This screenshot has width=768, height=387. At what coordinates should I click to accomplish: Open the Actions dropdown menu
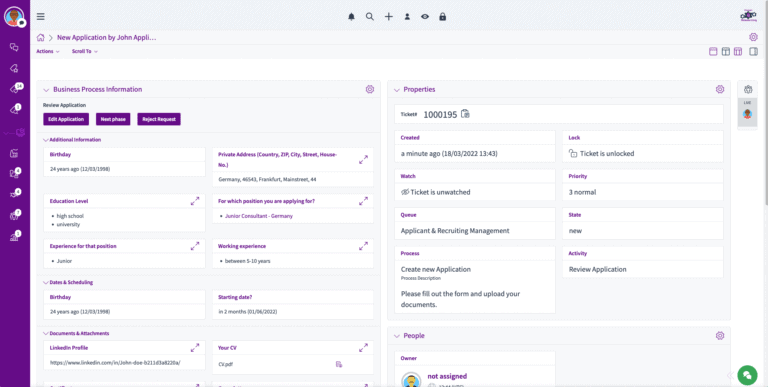[x=48, y=51]
